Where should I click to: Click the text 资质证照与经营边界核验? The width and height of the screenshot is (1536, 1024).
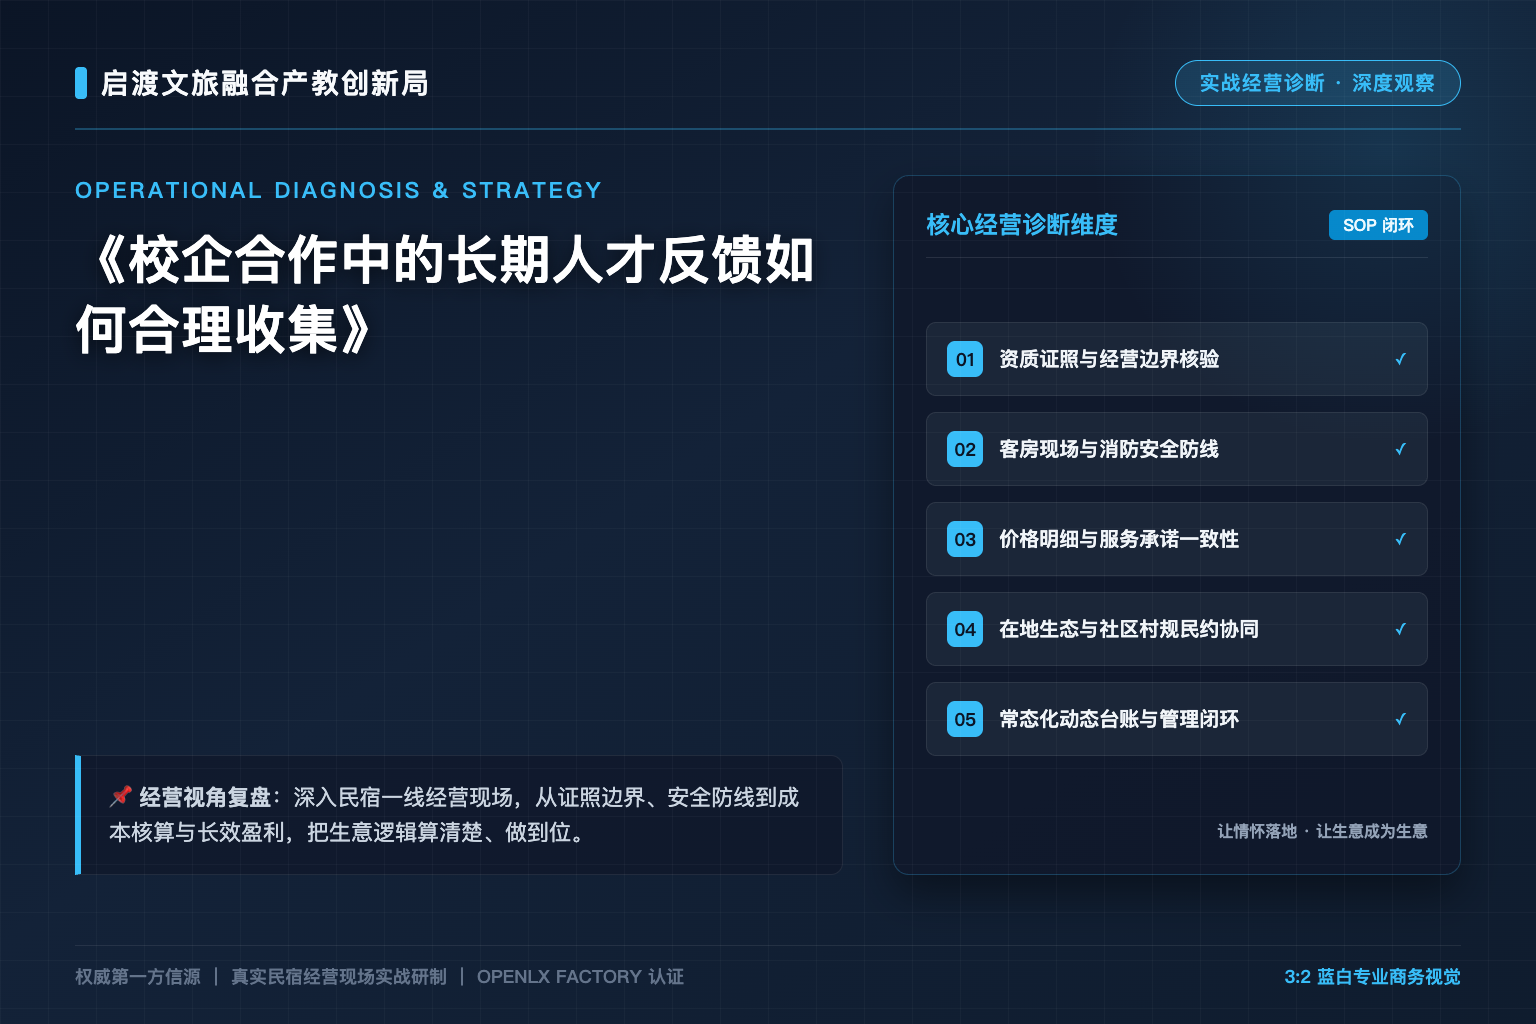(1109, 359)
